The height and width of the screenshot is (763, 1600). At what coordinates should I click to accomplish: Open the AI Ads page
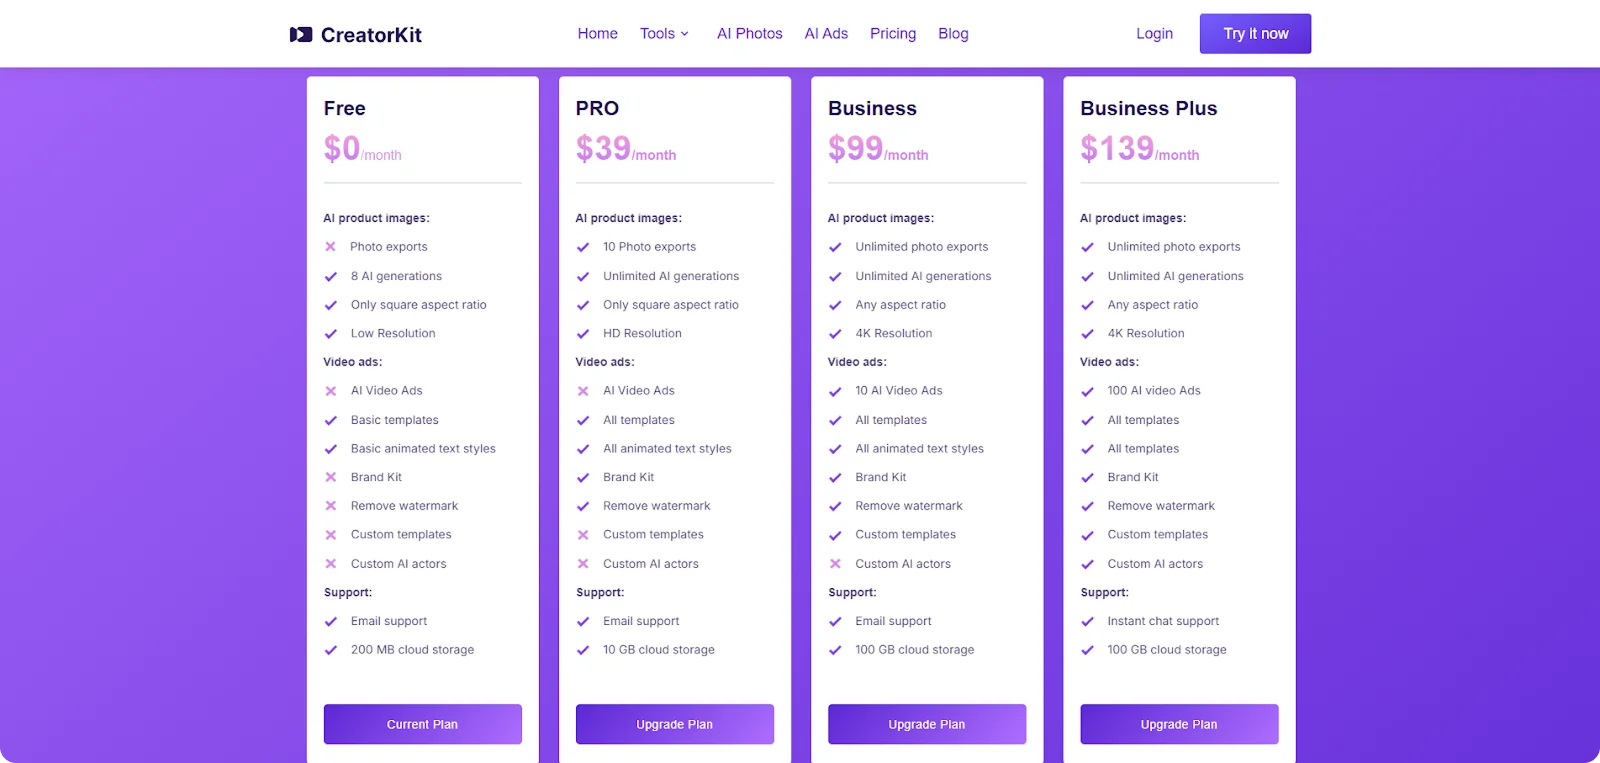coord(825,33)
